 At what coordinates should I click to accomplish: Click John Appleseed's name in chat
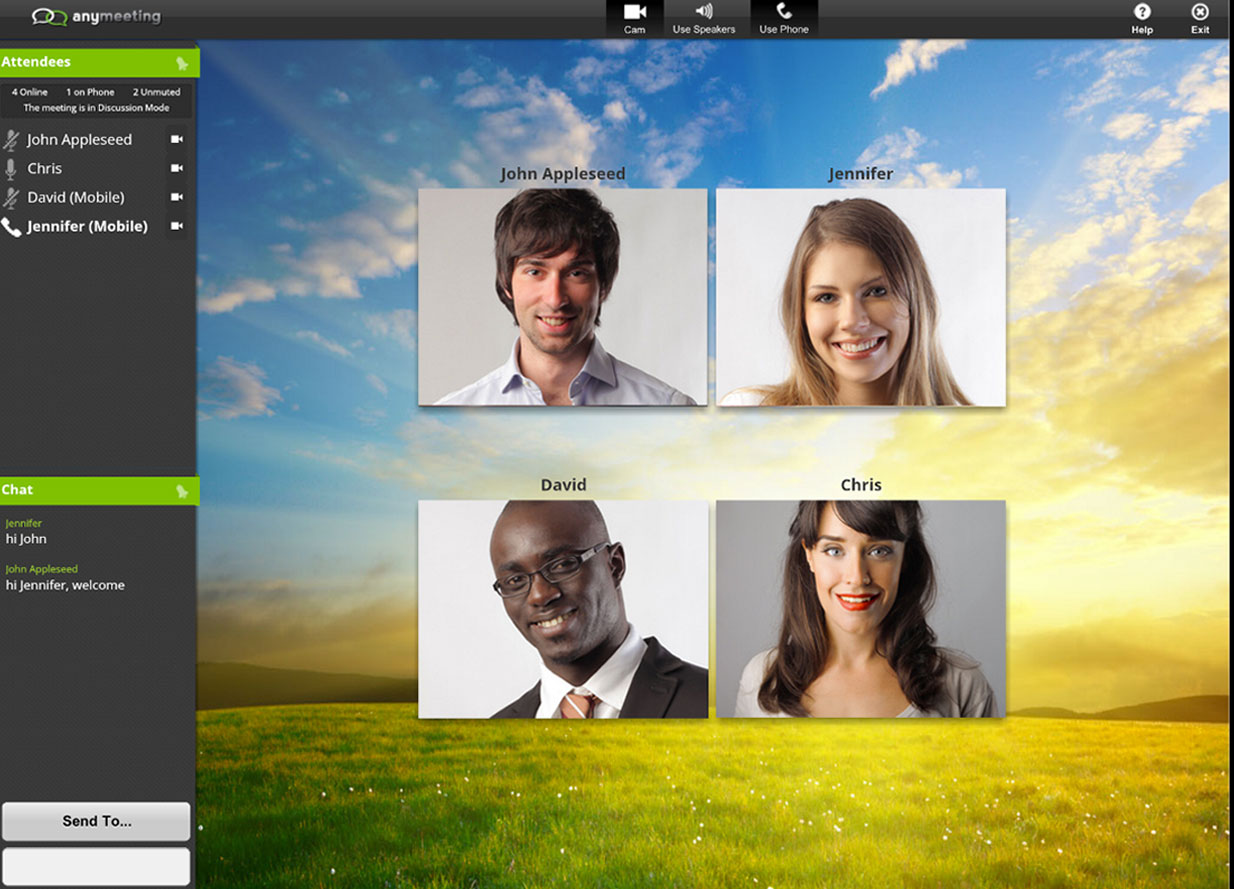click(x=41, y=569)
